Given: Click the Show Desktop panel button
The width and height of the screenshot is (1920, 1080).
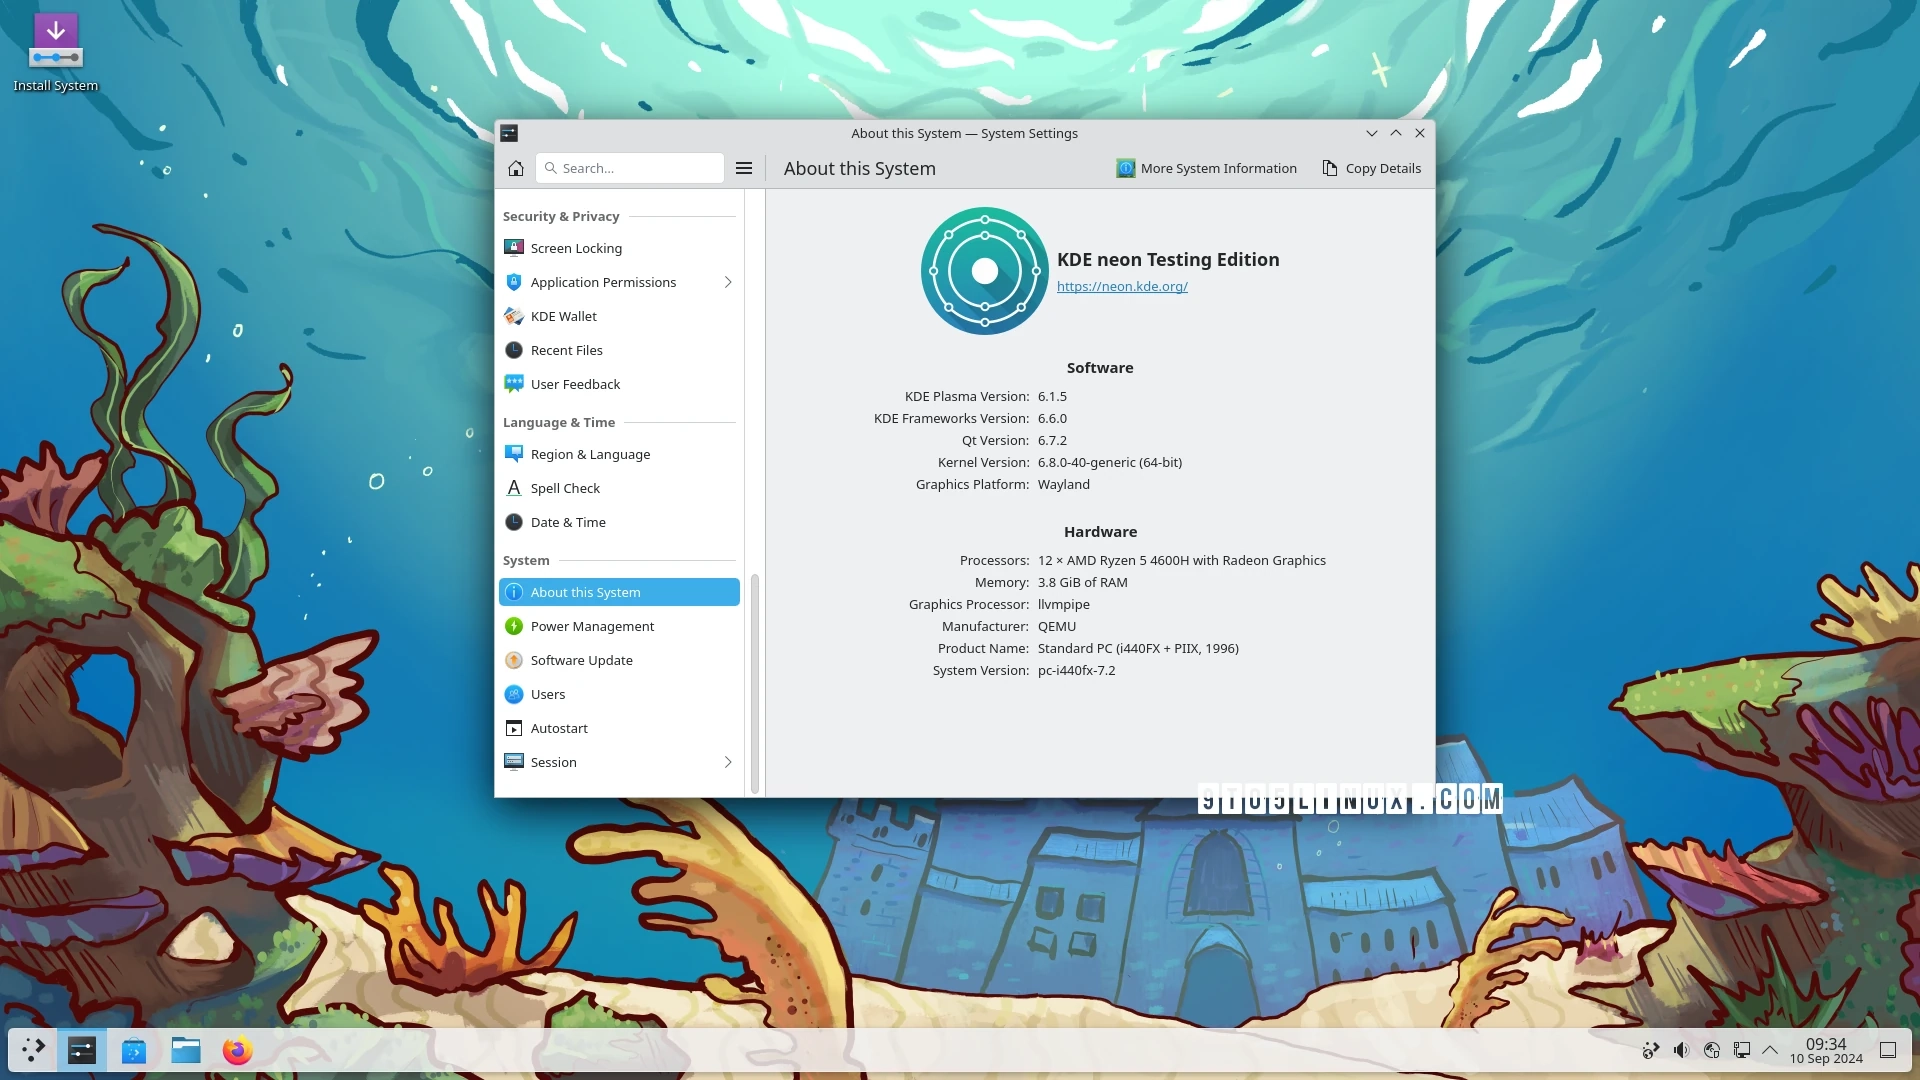Looking at the screenshot, I should click(1888, 1050).
